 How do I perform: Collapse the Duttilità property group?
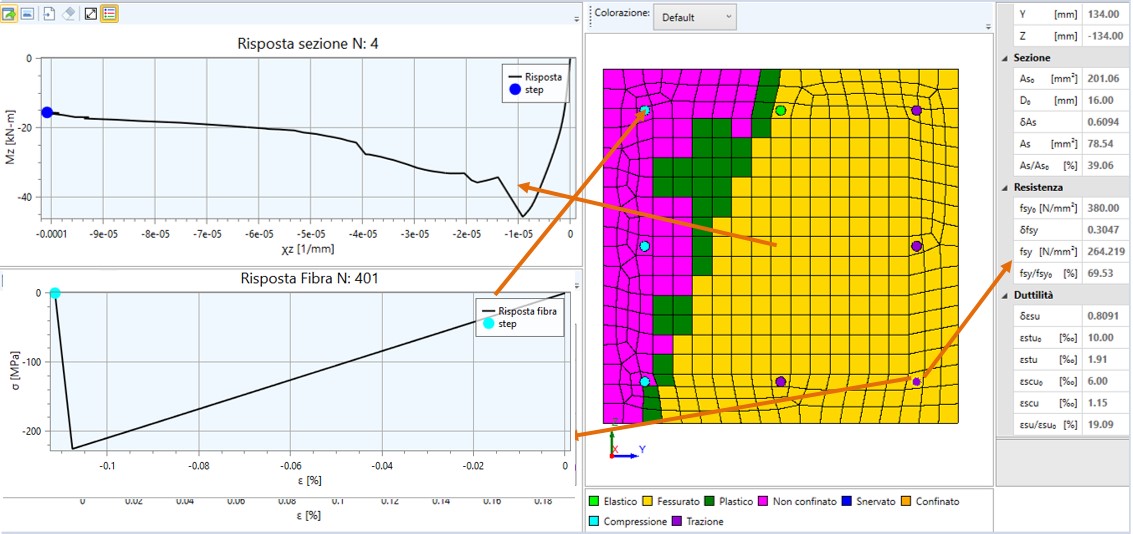(1004, 296)
